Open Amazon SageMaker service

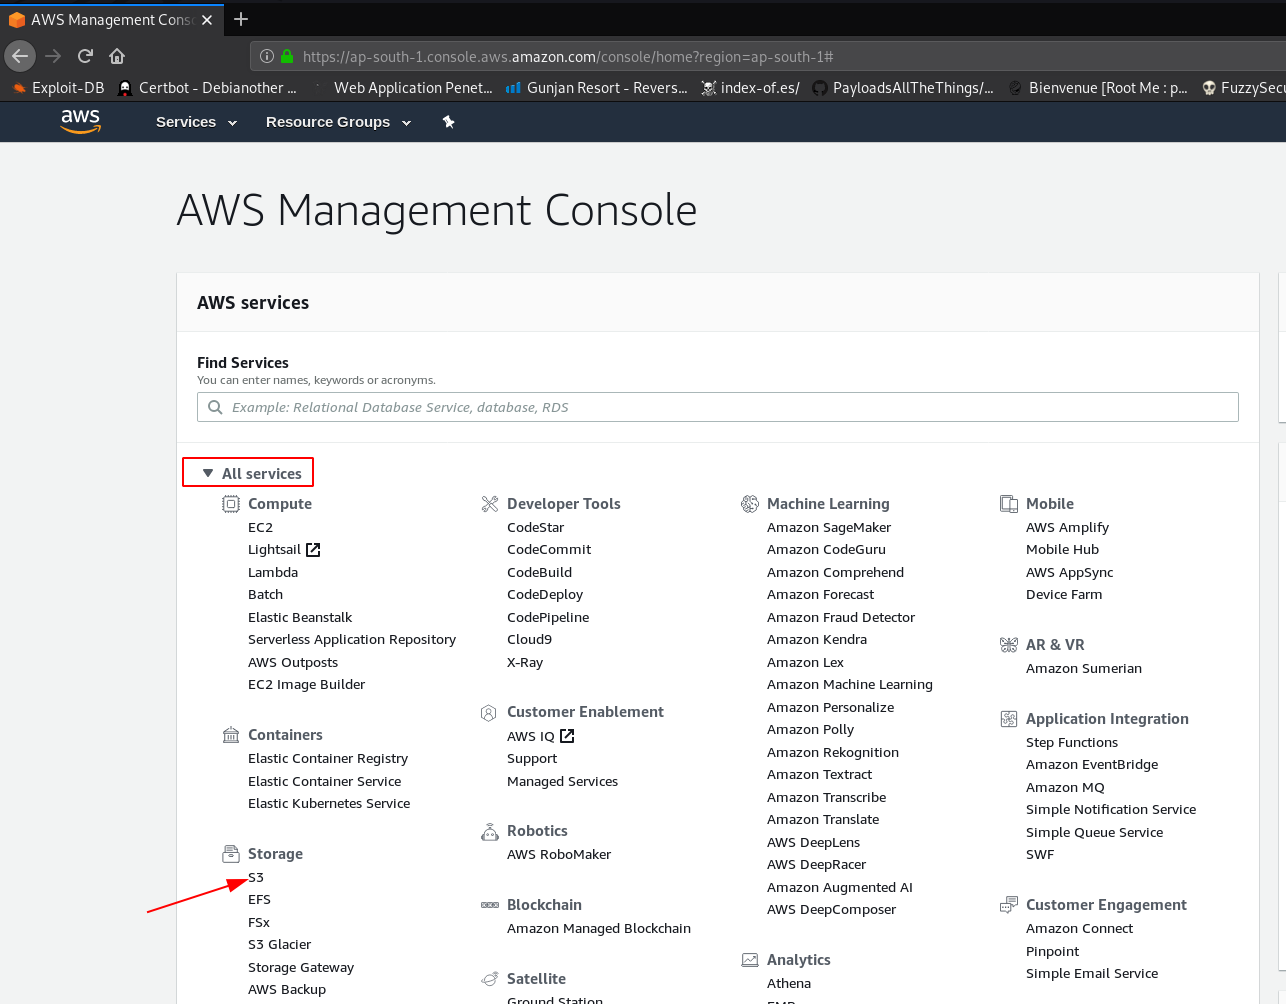829,528
